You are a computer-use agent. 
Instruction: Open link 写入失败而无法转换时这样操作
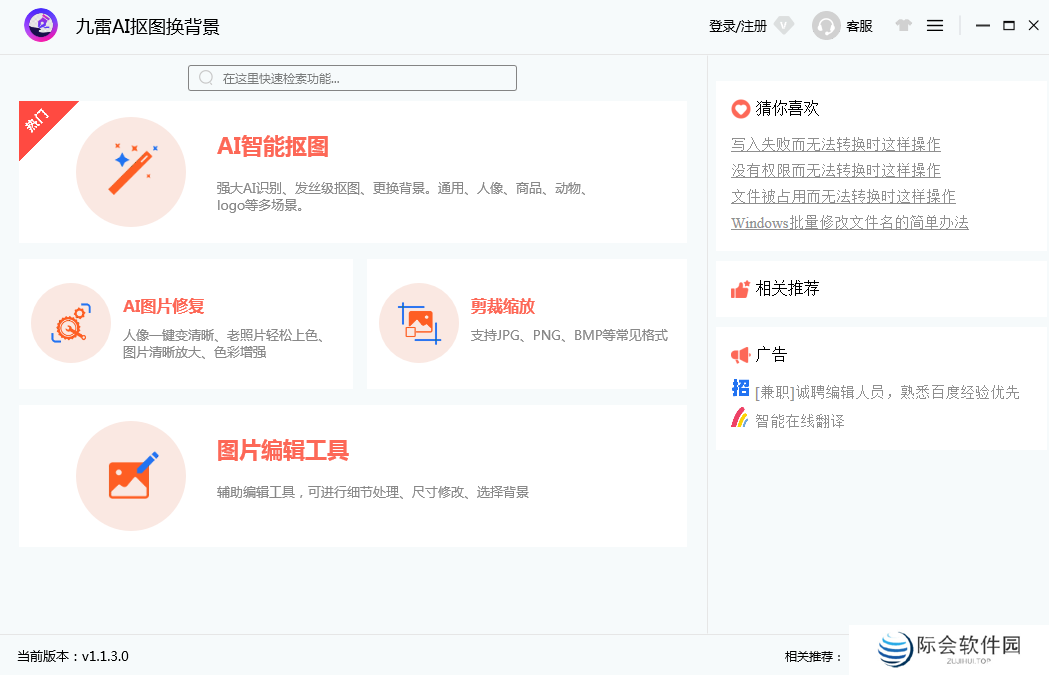coord(835,146)
